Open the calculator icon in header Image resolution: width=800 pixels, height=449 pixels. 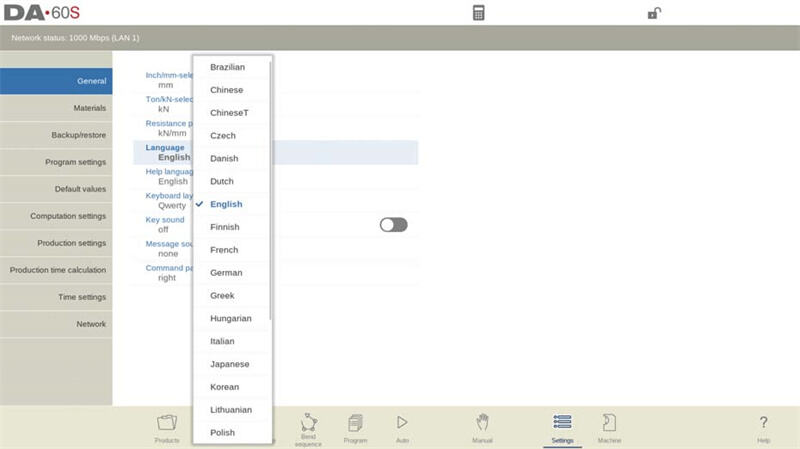[479, 13]
